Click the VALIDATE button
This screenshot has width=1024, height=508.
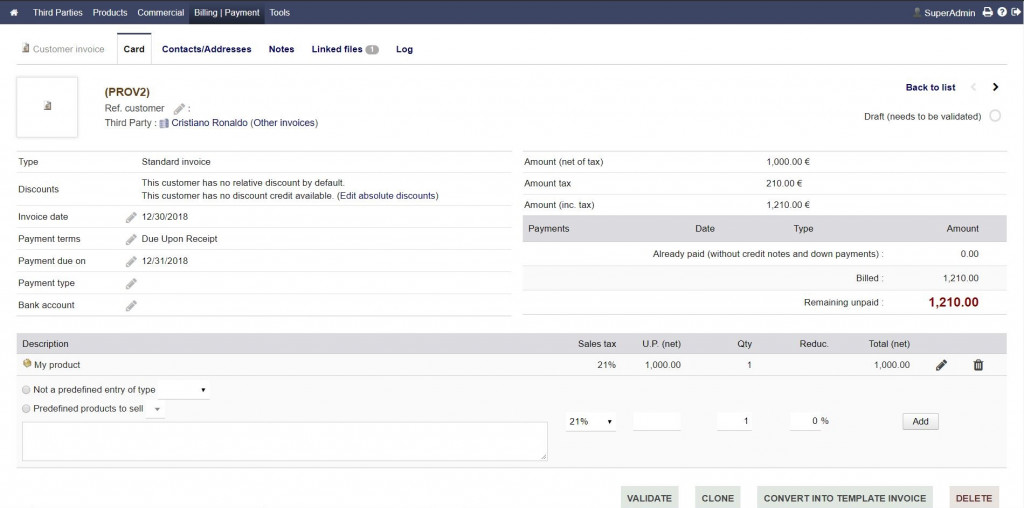(649, 498)
